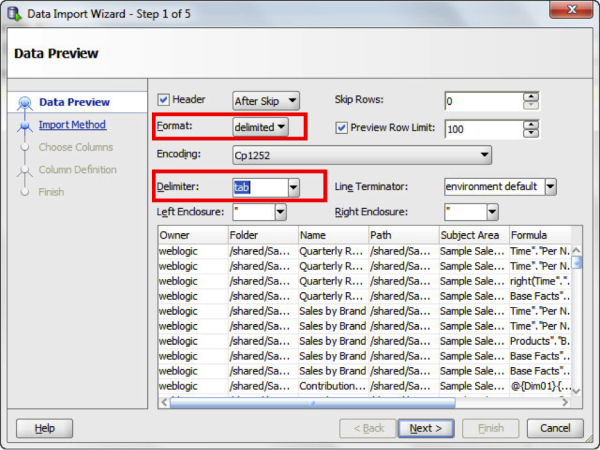Open the Line Terminator dropdown

(549, 187)
